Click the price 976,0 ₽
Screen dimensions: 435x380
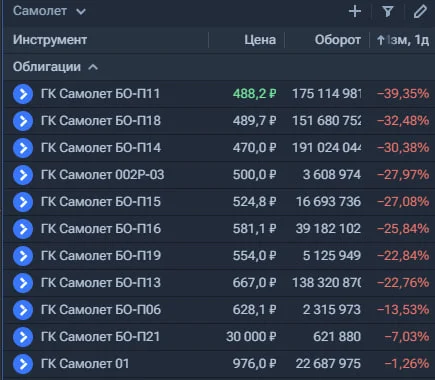click(255, 364)
